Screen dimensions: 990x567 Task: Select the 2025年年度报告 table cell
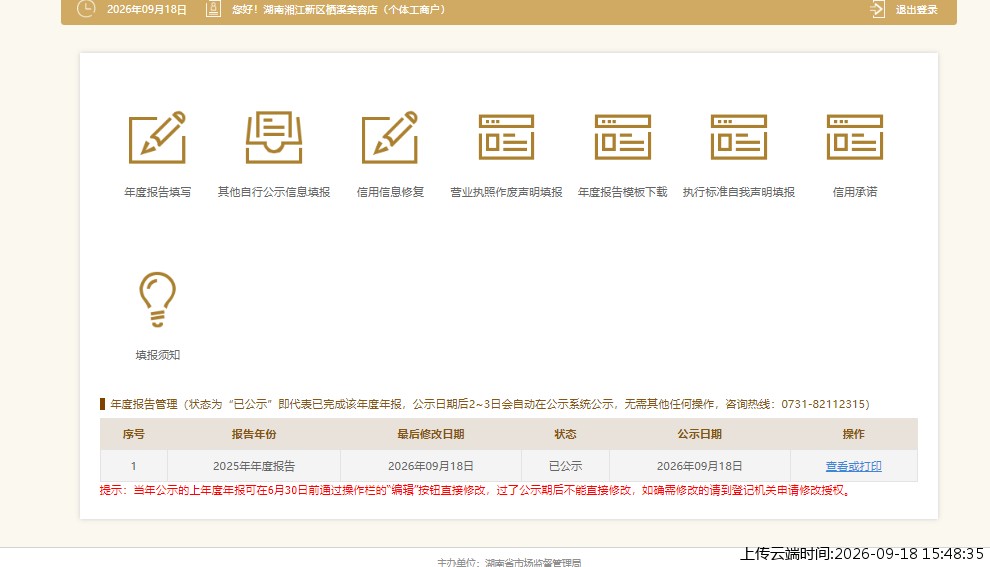254,466
